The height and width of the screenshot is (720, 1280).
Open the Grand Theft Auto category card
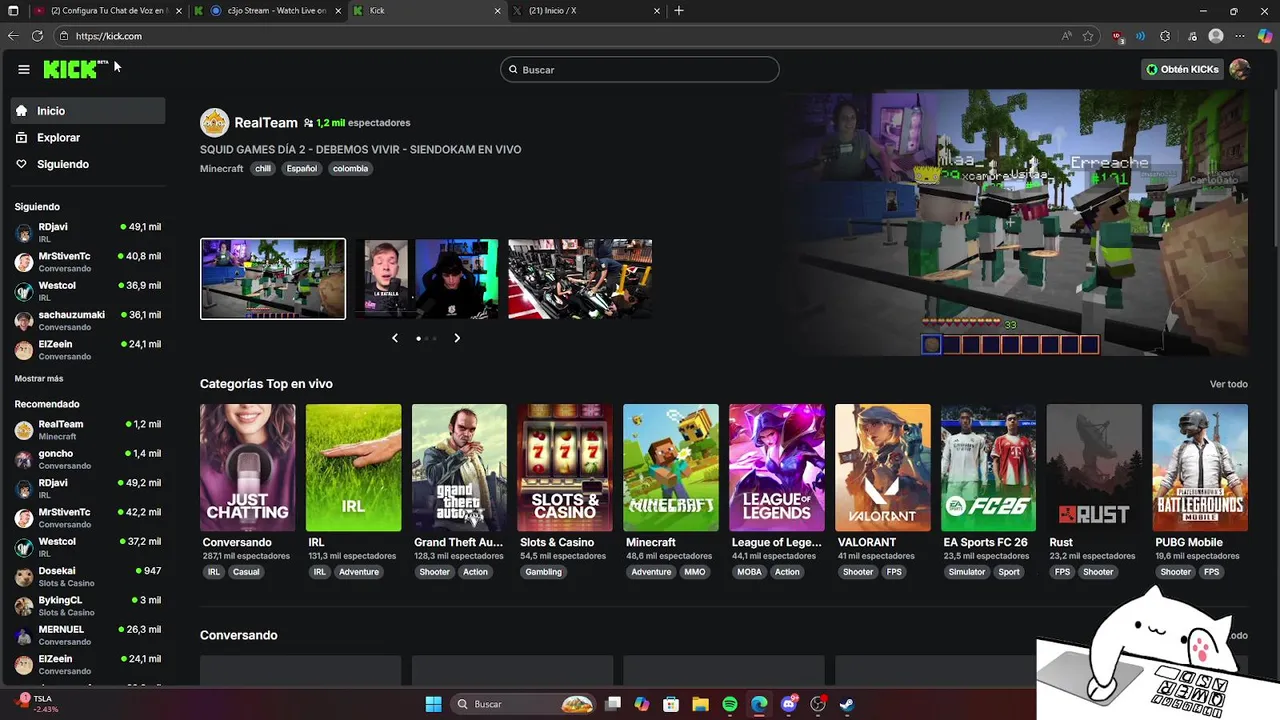point(459,467)
